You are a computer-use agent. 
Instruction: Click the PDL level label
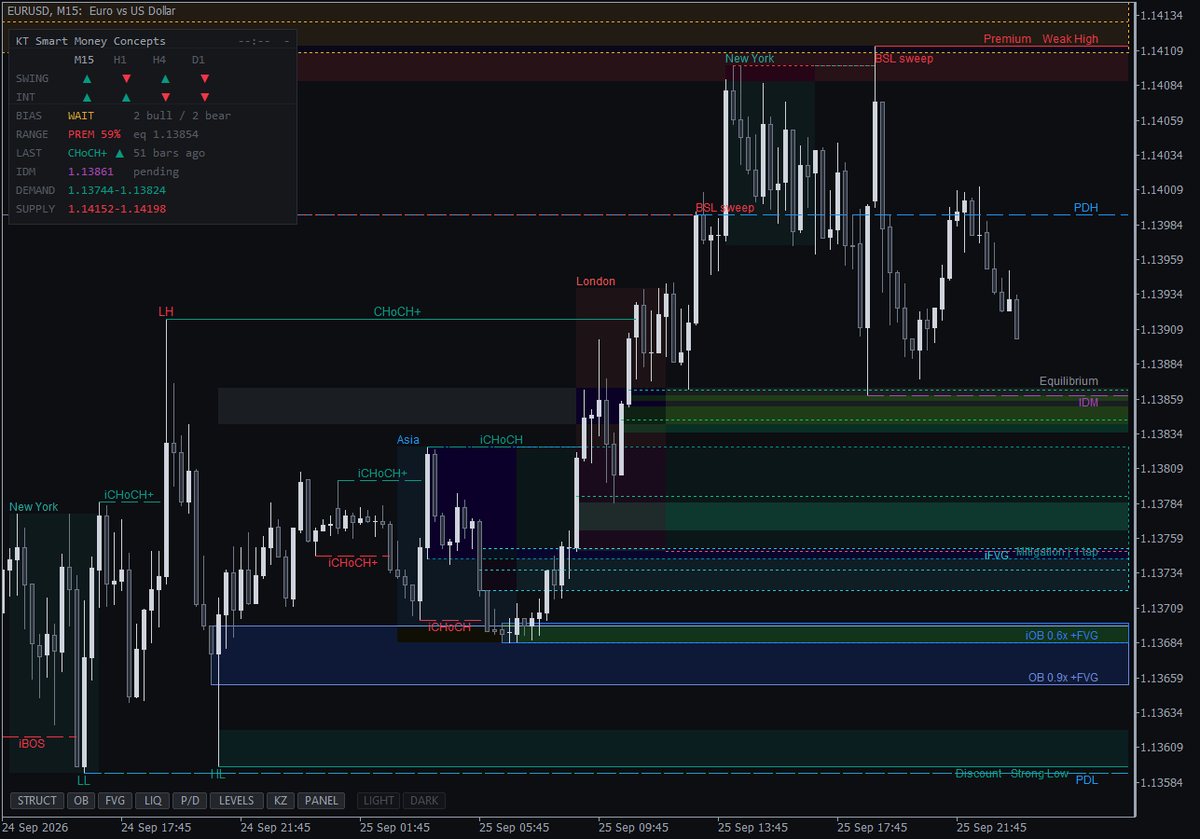click(1086, 780)
